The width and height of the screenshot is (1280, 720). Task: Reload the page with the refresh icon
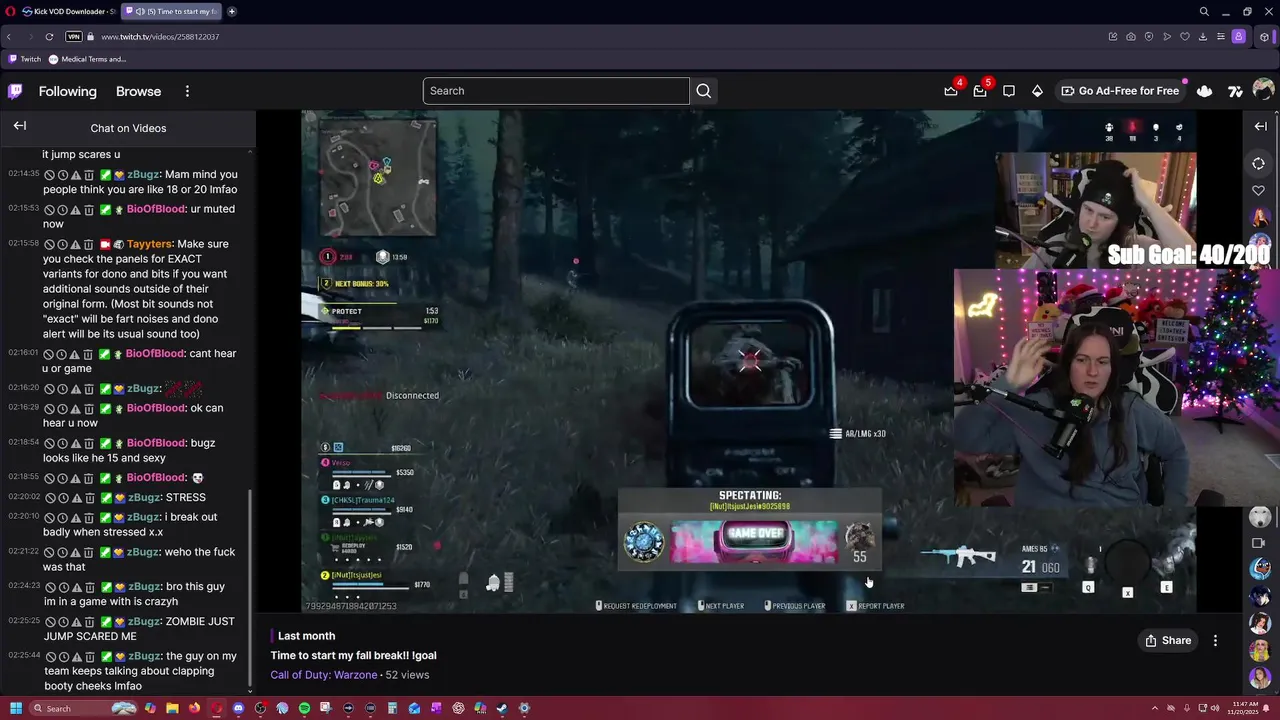[x=49, y=37]
